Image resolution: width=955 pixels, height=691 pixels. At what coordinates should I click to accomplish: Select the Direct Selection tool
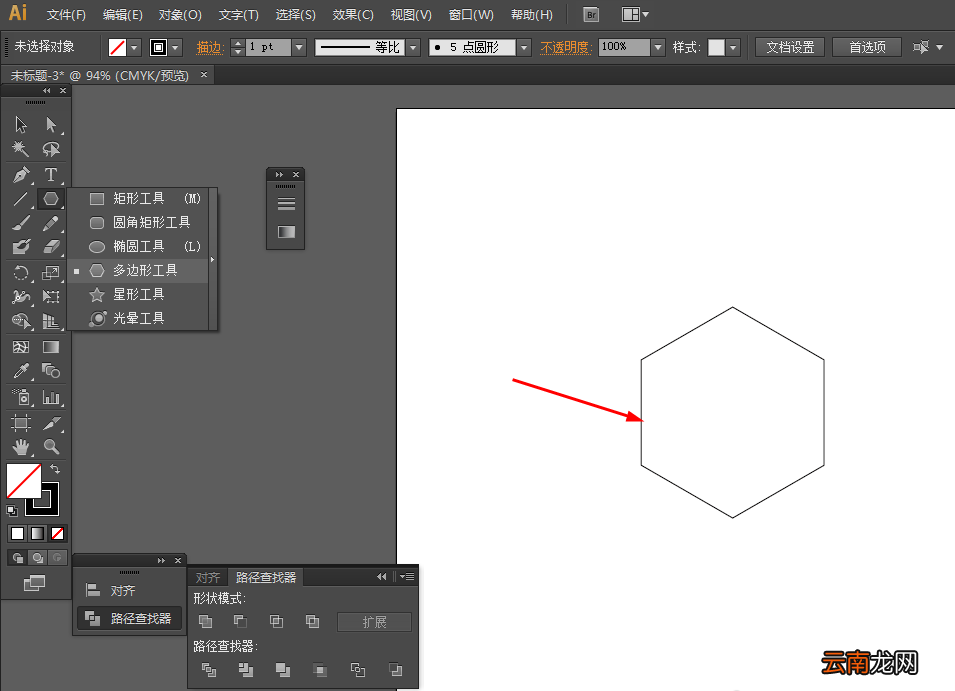(51, 125)
